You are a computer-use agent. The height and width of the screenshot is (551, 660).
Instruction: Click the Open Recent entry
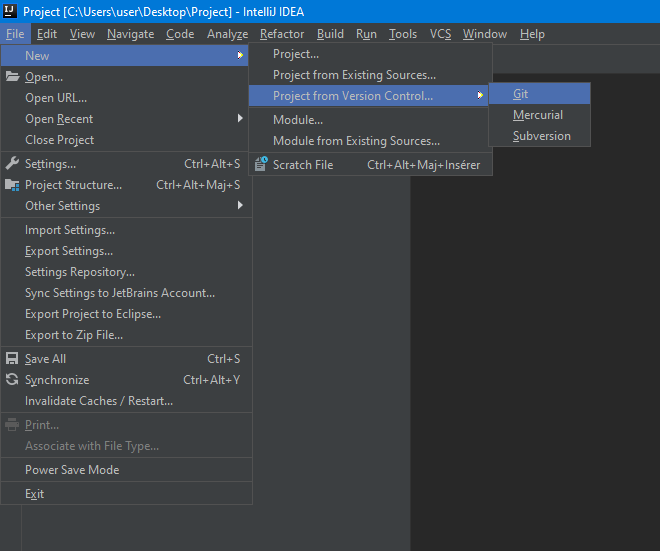coord(126,119)
